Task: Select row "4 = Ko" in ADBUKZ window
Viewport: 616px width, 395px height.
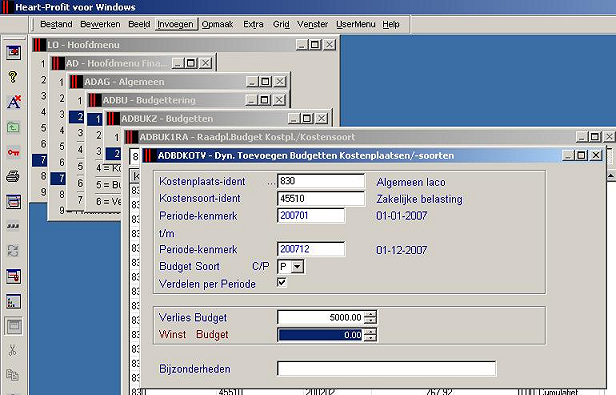Action: (109, 168)
